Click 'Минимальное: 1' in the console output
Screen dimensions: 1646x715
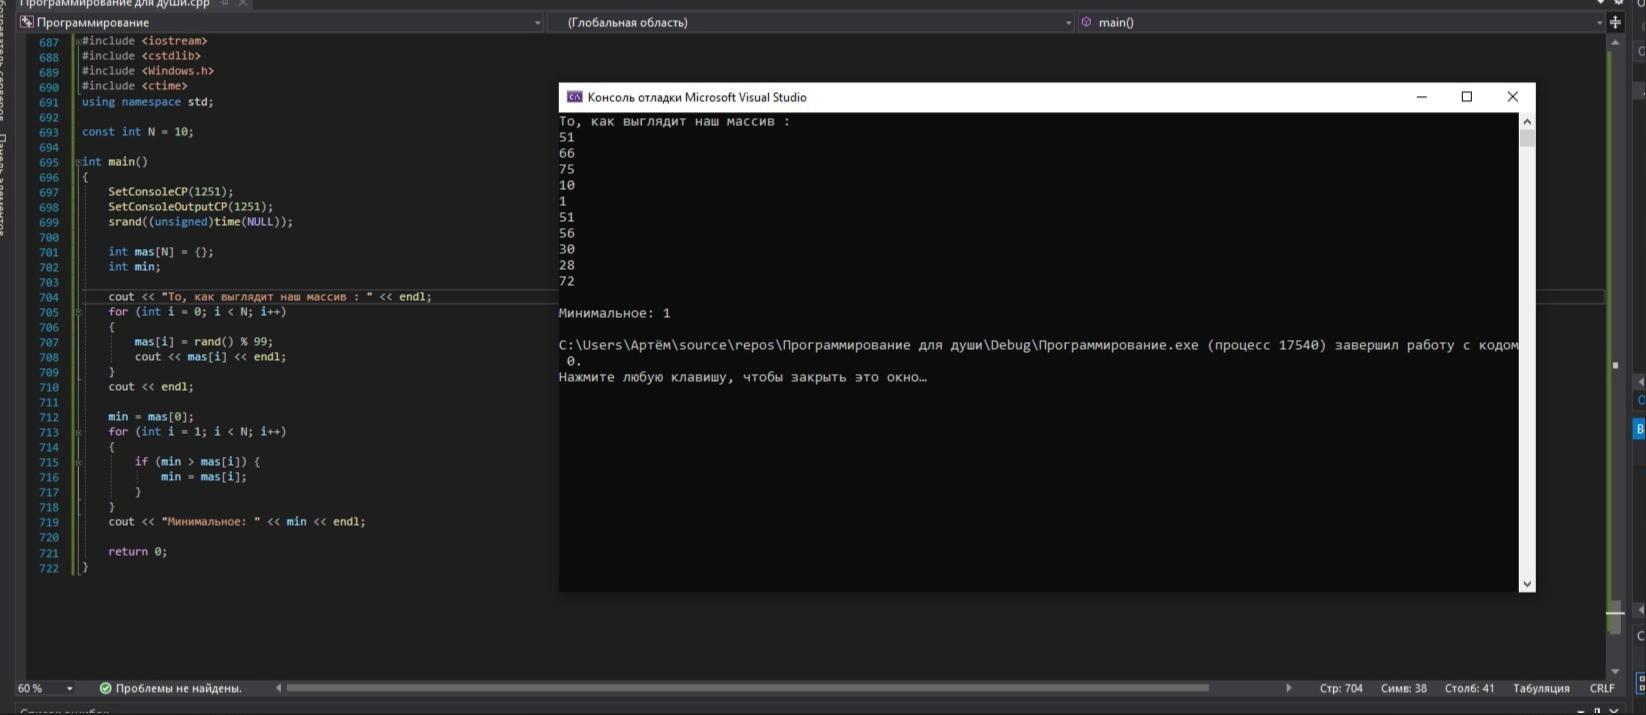tap(615, 313)
